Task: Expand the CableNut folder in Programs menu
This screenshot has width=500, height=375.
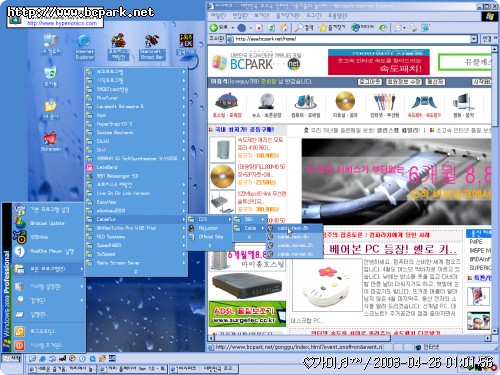Action: coord(136,219)
